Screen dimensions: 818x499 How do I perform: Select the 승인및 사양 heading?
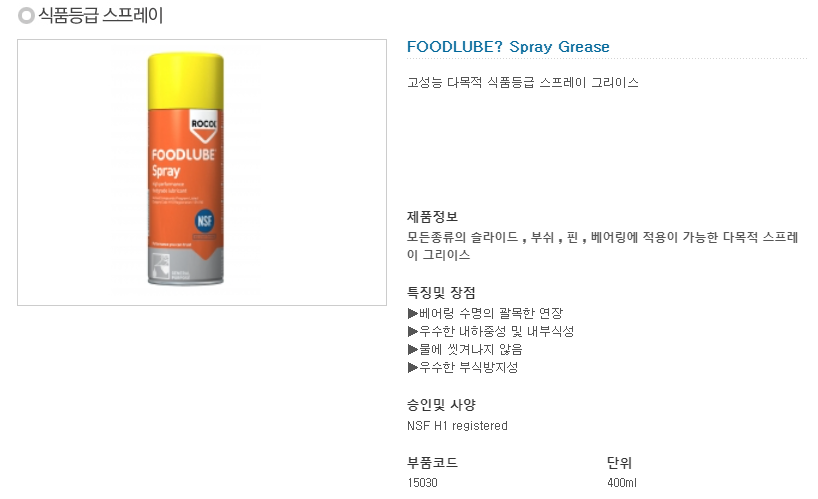[x=441, y=405]
